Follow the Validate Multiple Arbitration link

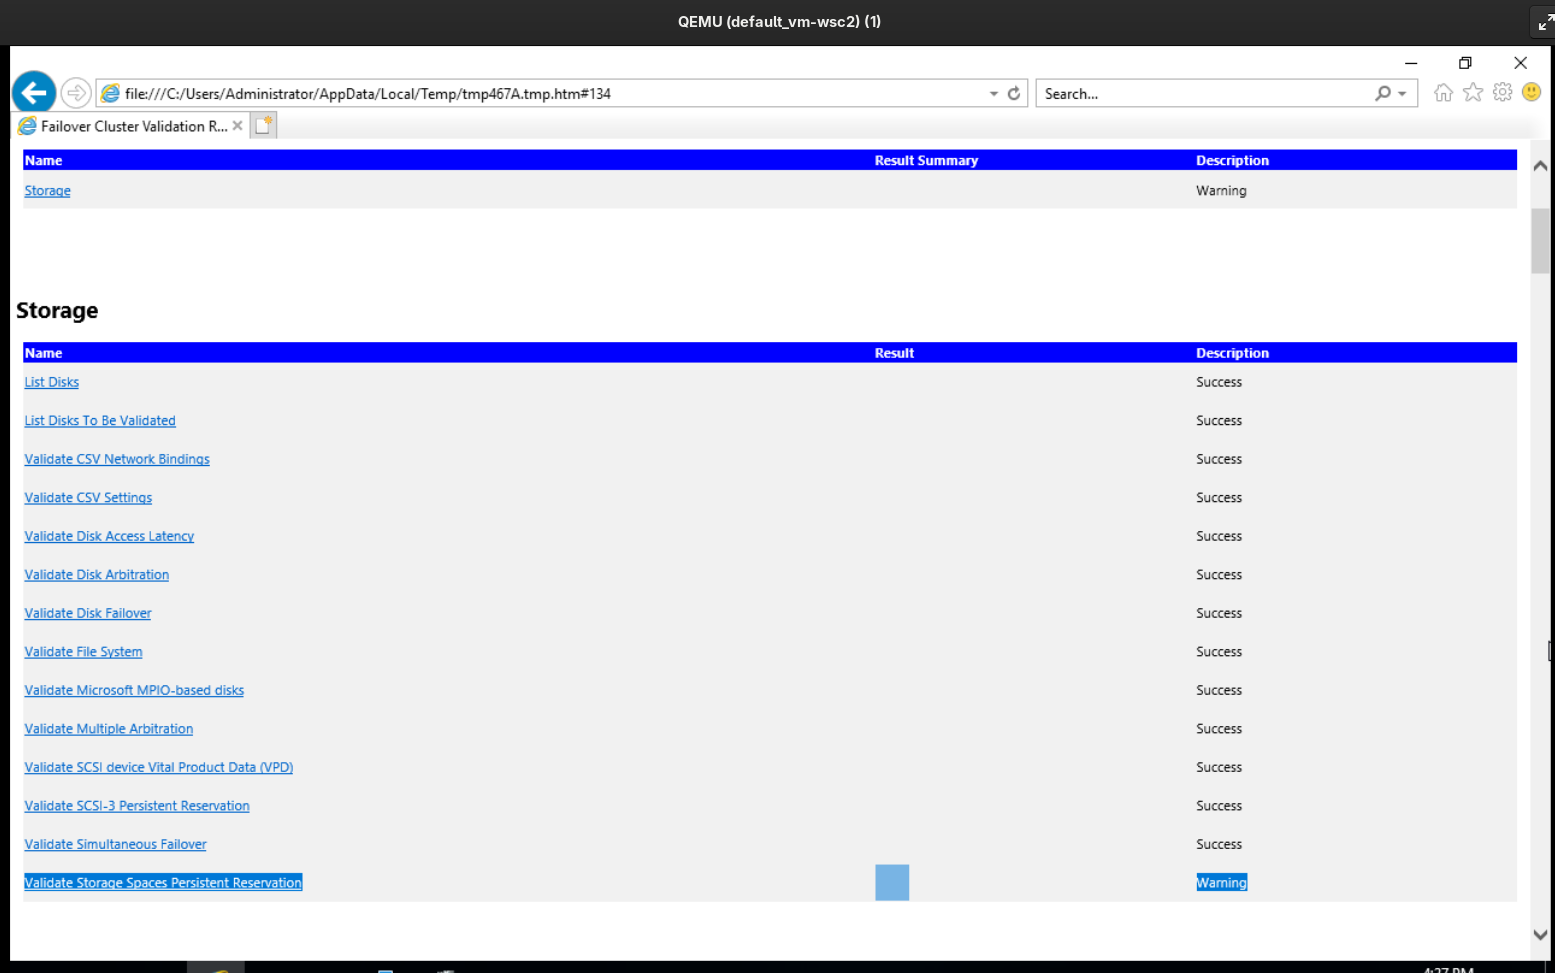(x=109, y=729)
